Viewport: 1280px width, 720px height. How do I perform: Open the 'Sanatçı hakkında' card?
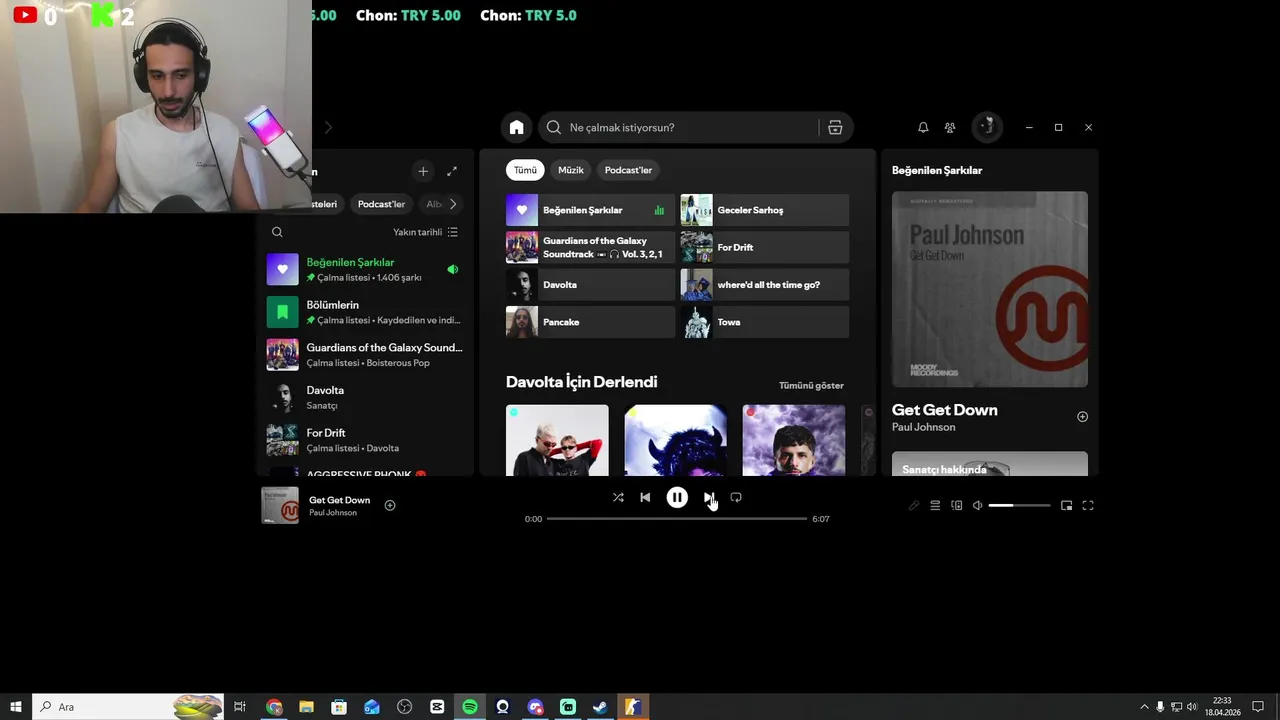(x=990, y=464)
